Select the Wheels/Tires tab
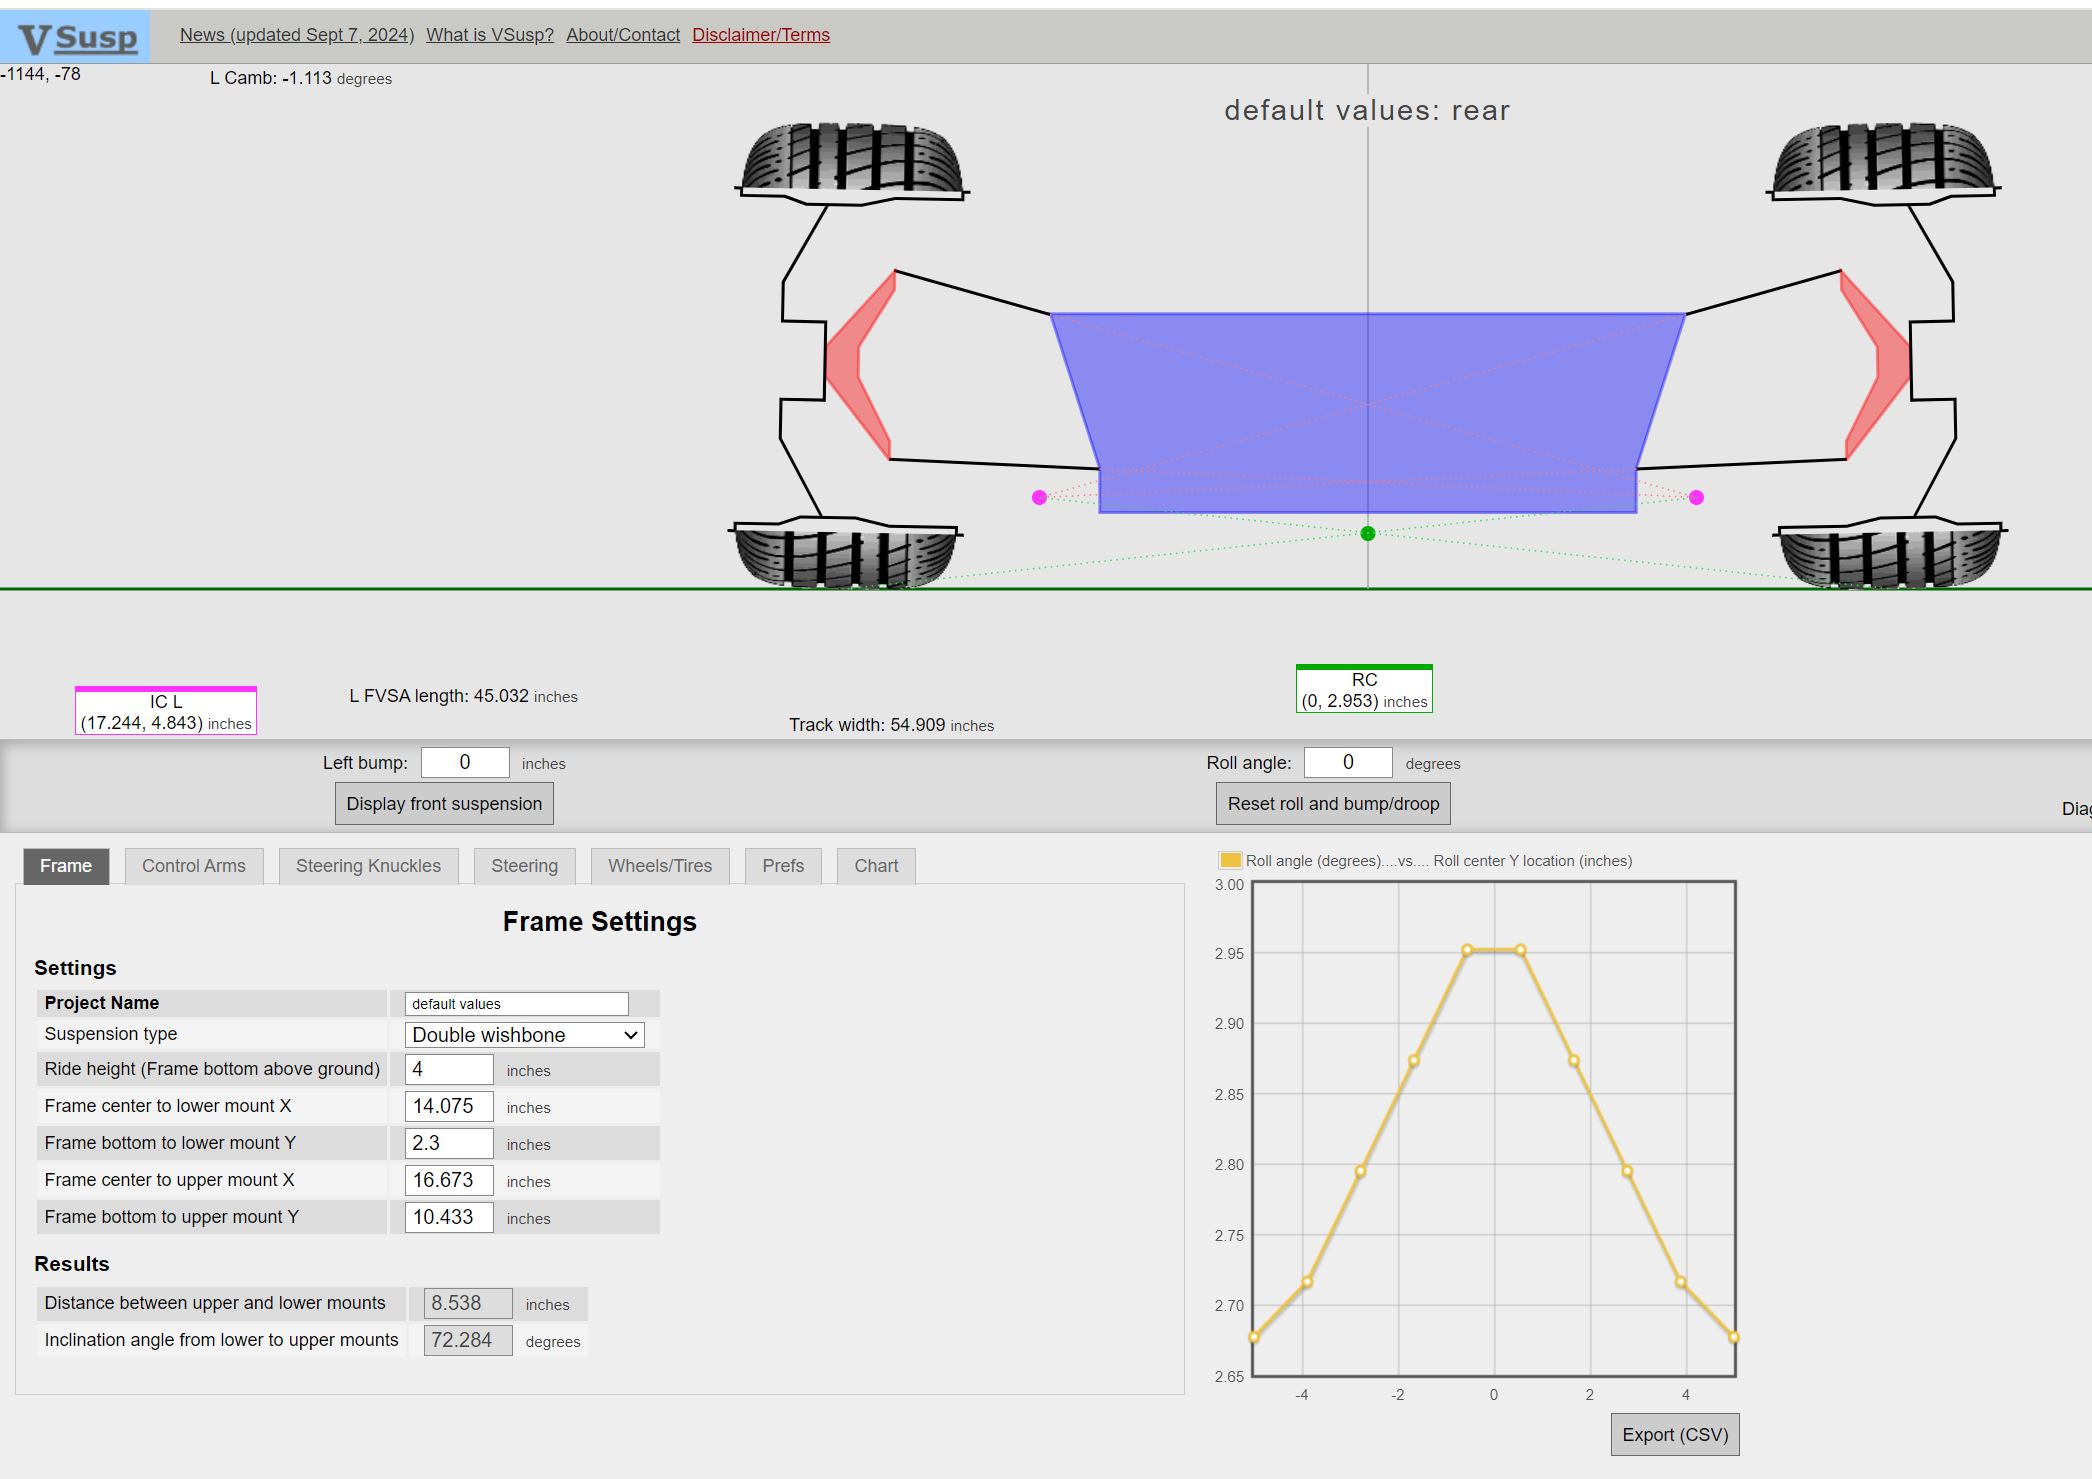Image resolution: width=2092 pixels, height=1479 pixels. tap(660, 866)
